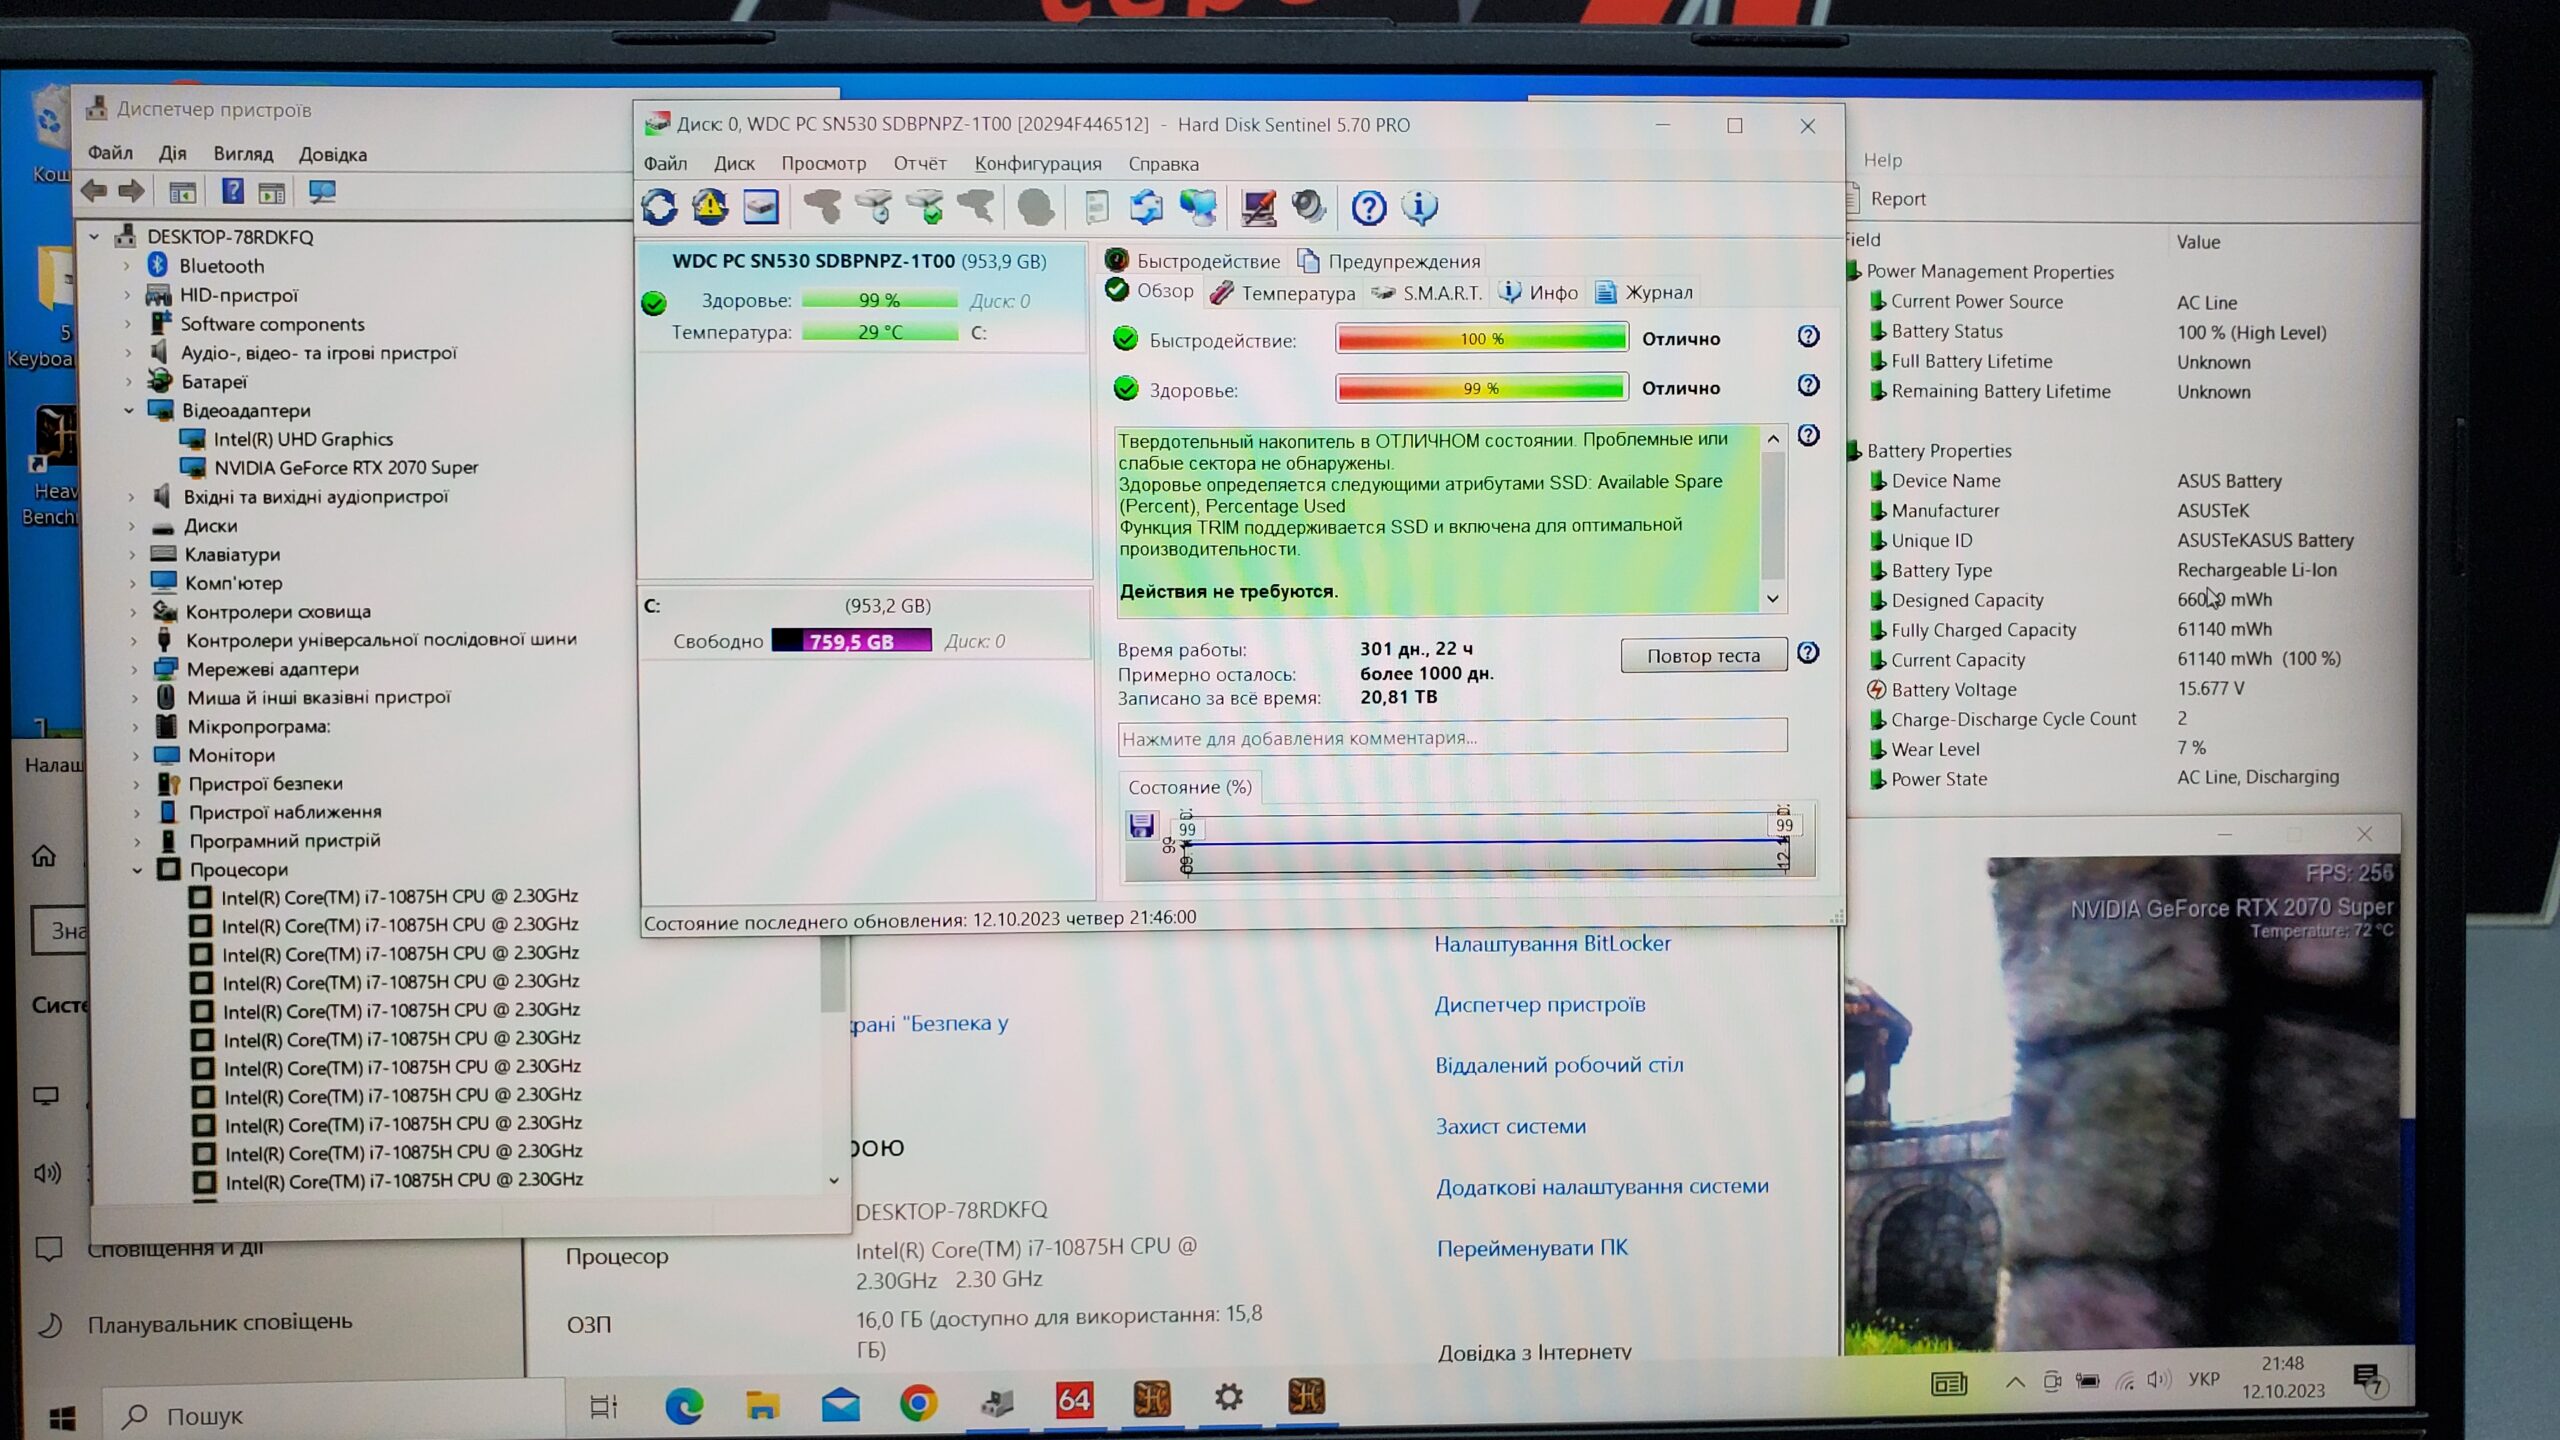The image size is (2560, 1440).
Task: Click help icon next to Быстродействие bar
Action: click(1807, 337)
